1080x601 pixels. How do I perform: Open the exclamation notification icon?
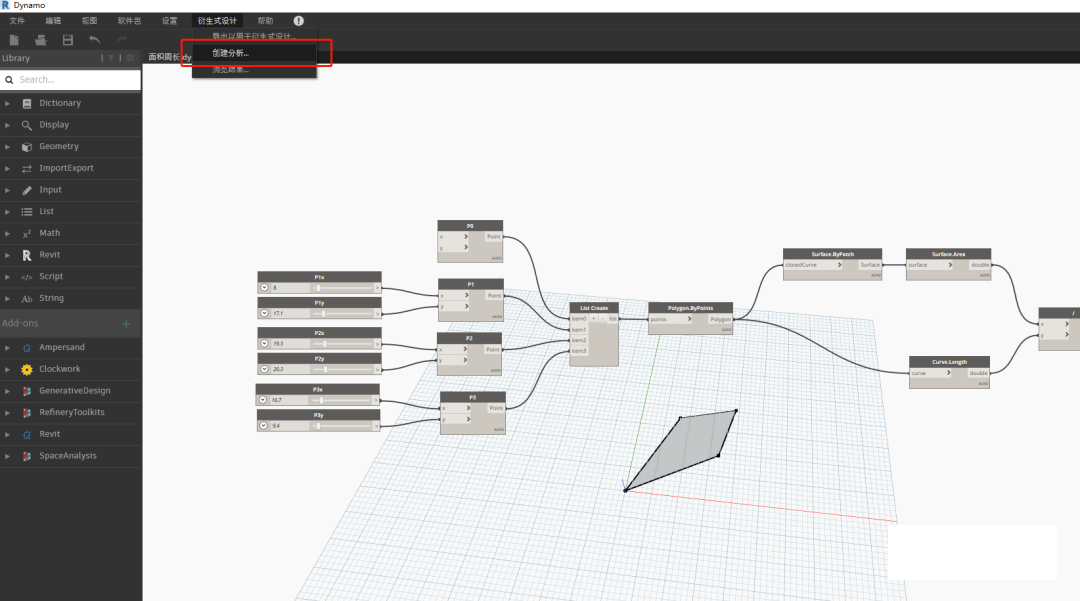tap(298, 21)
